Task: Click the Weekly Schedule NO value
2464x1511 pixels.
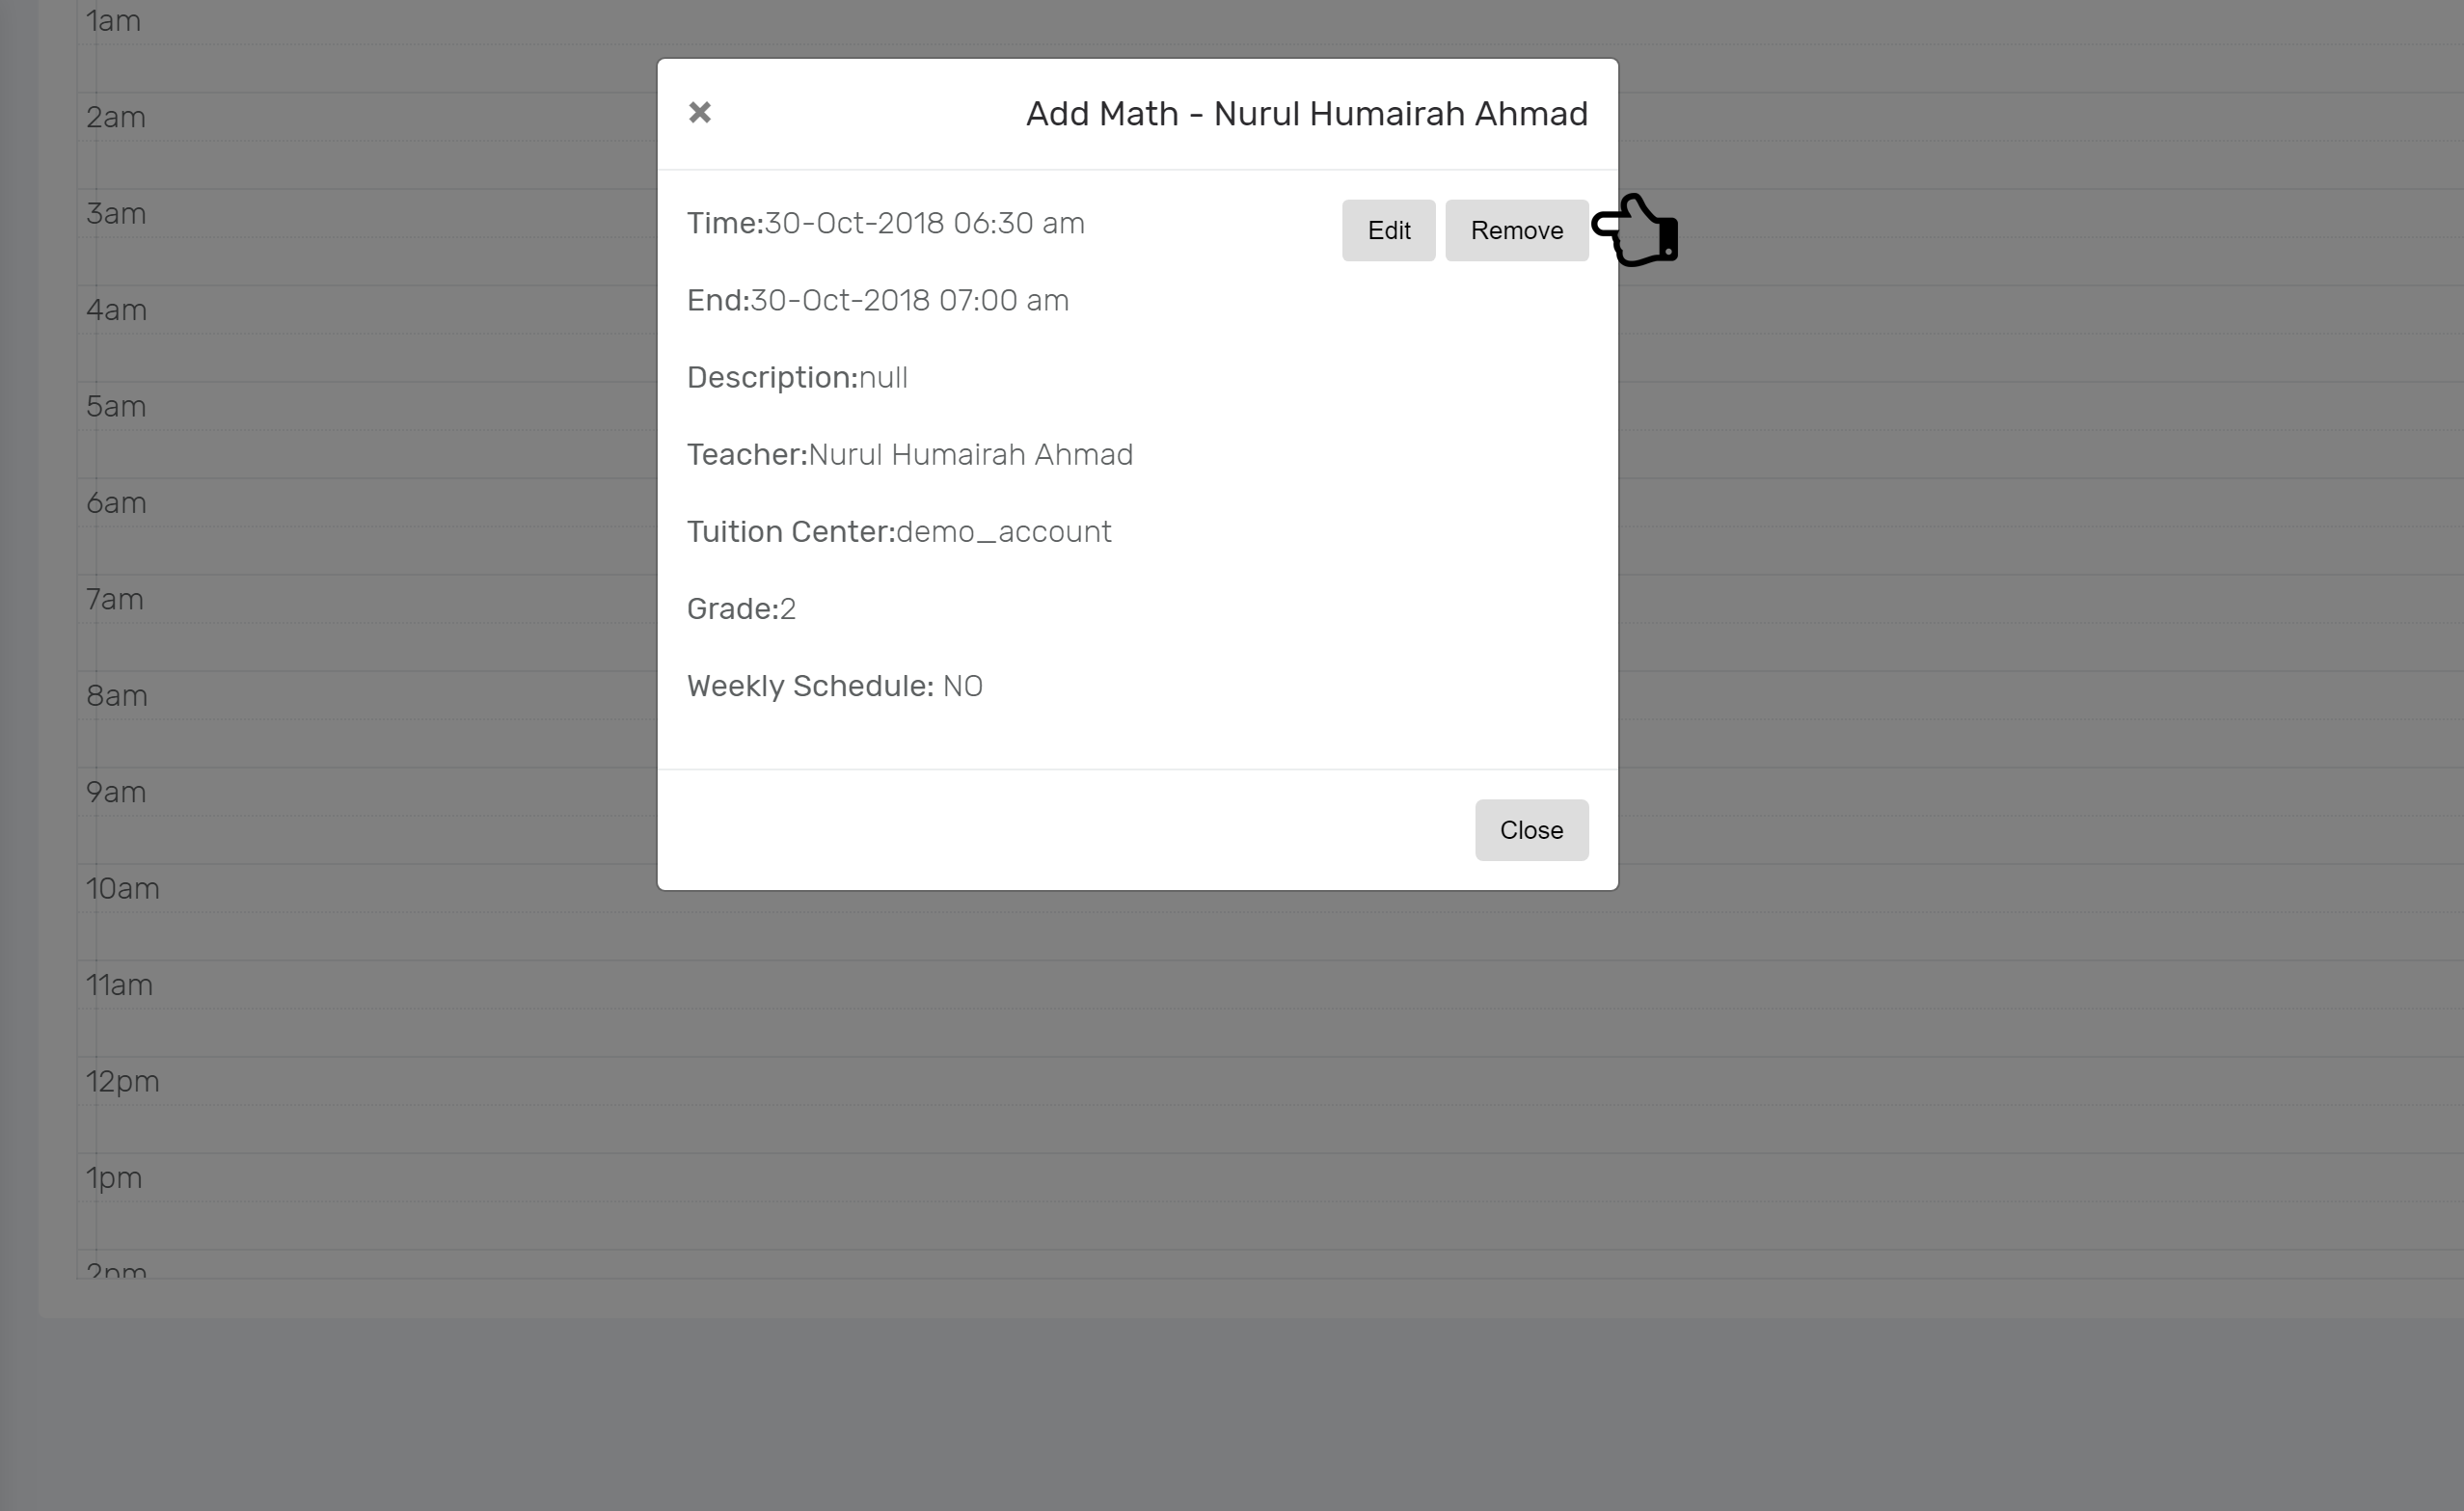Action: click(962, 686)
